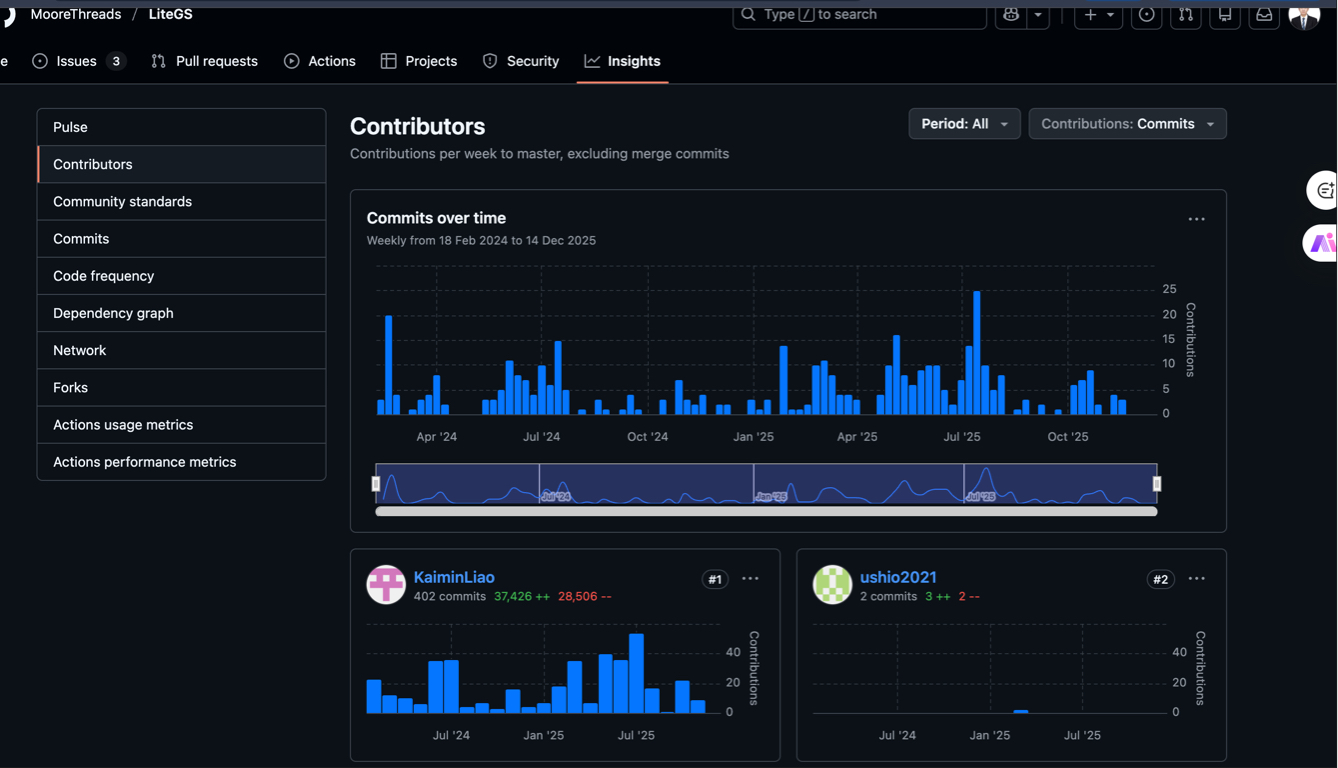Go to the LiteGS repository link
The width and height of the screenshot is (1338, 768).
click(x=171, y=15)
